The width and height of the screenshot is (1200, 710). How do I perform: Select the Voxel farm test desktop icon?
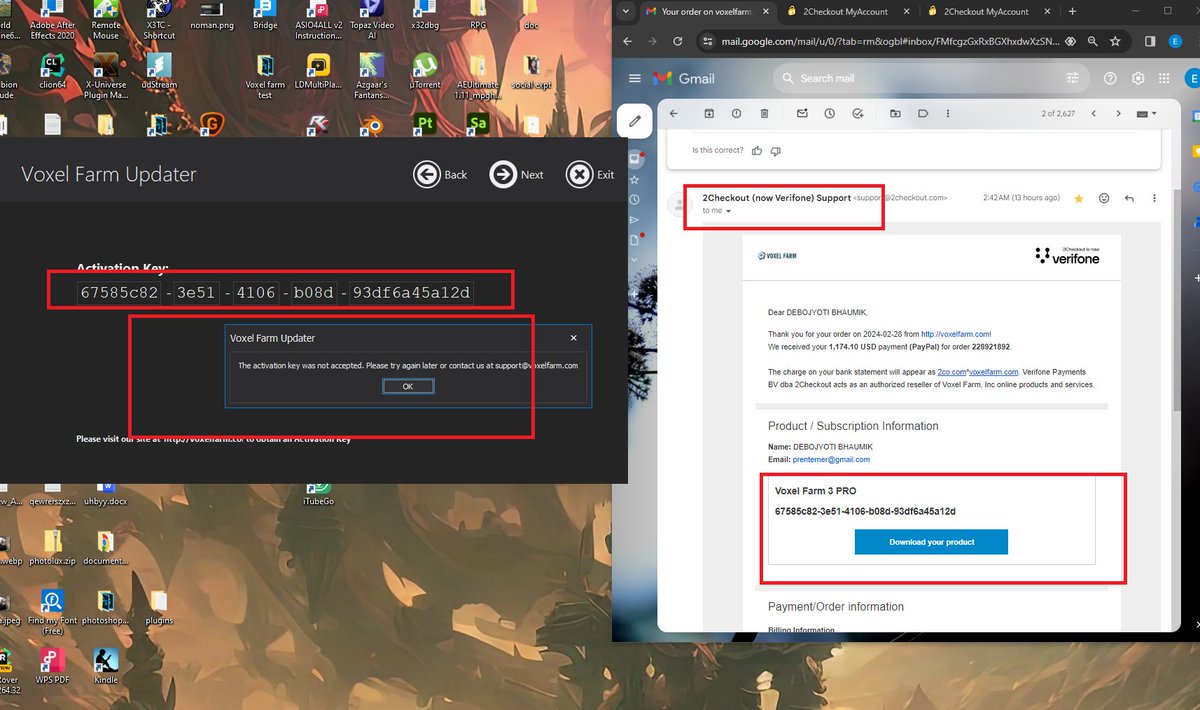(265, 76)
